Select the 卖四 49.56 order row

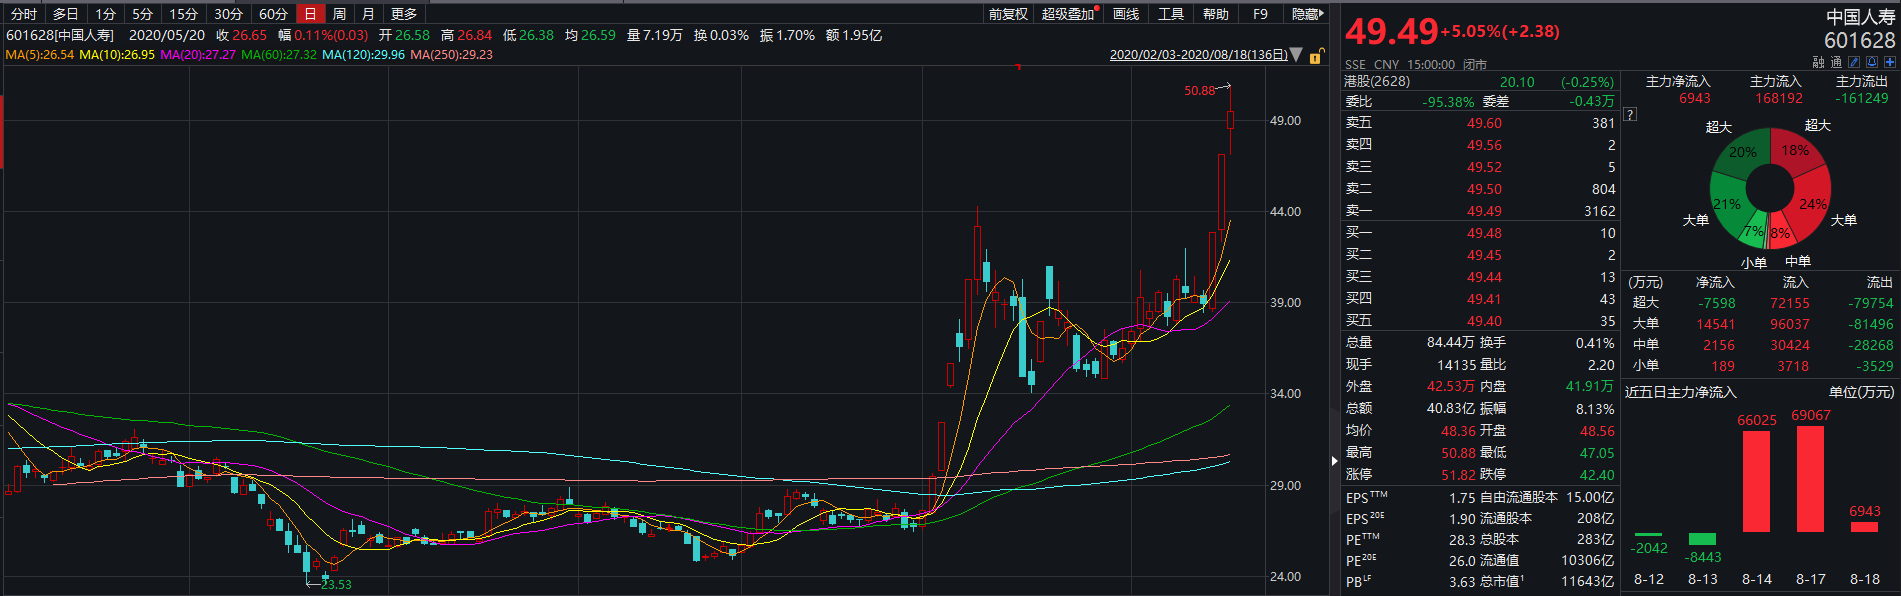click(x=1479, y=145)
